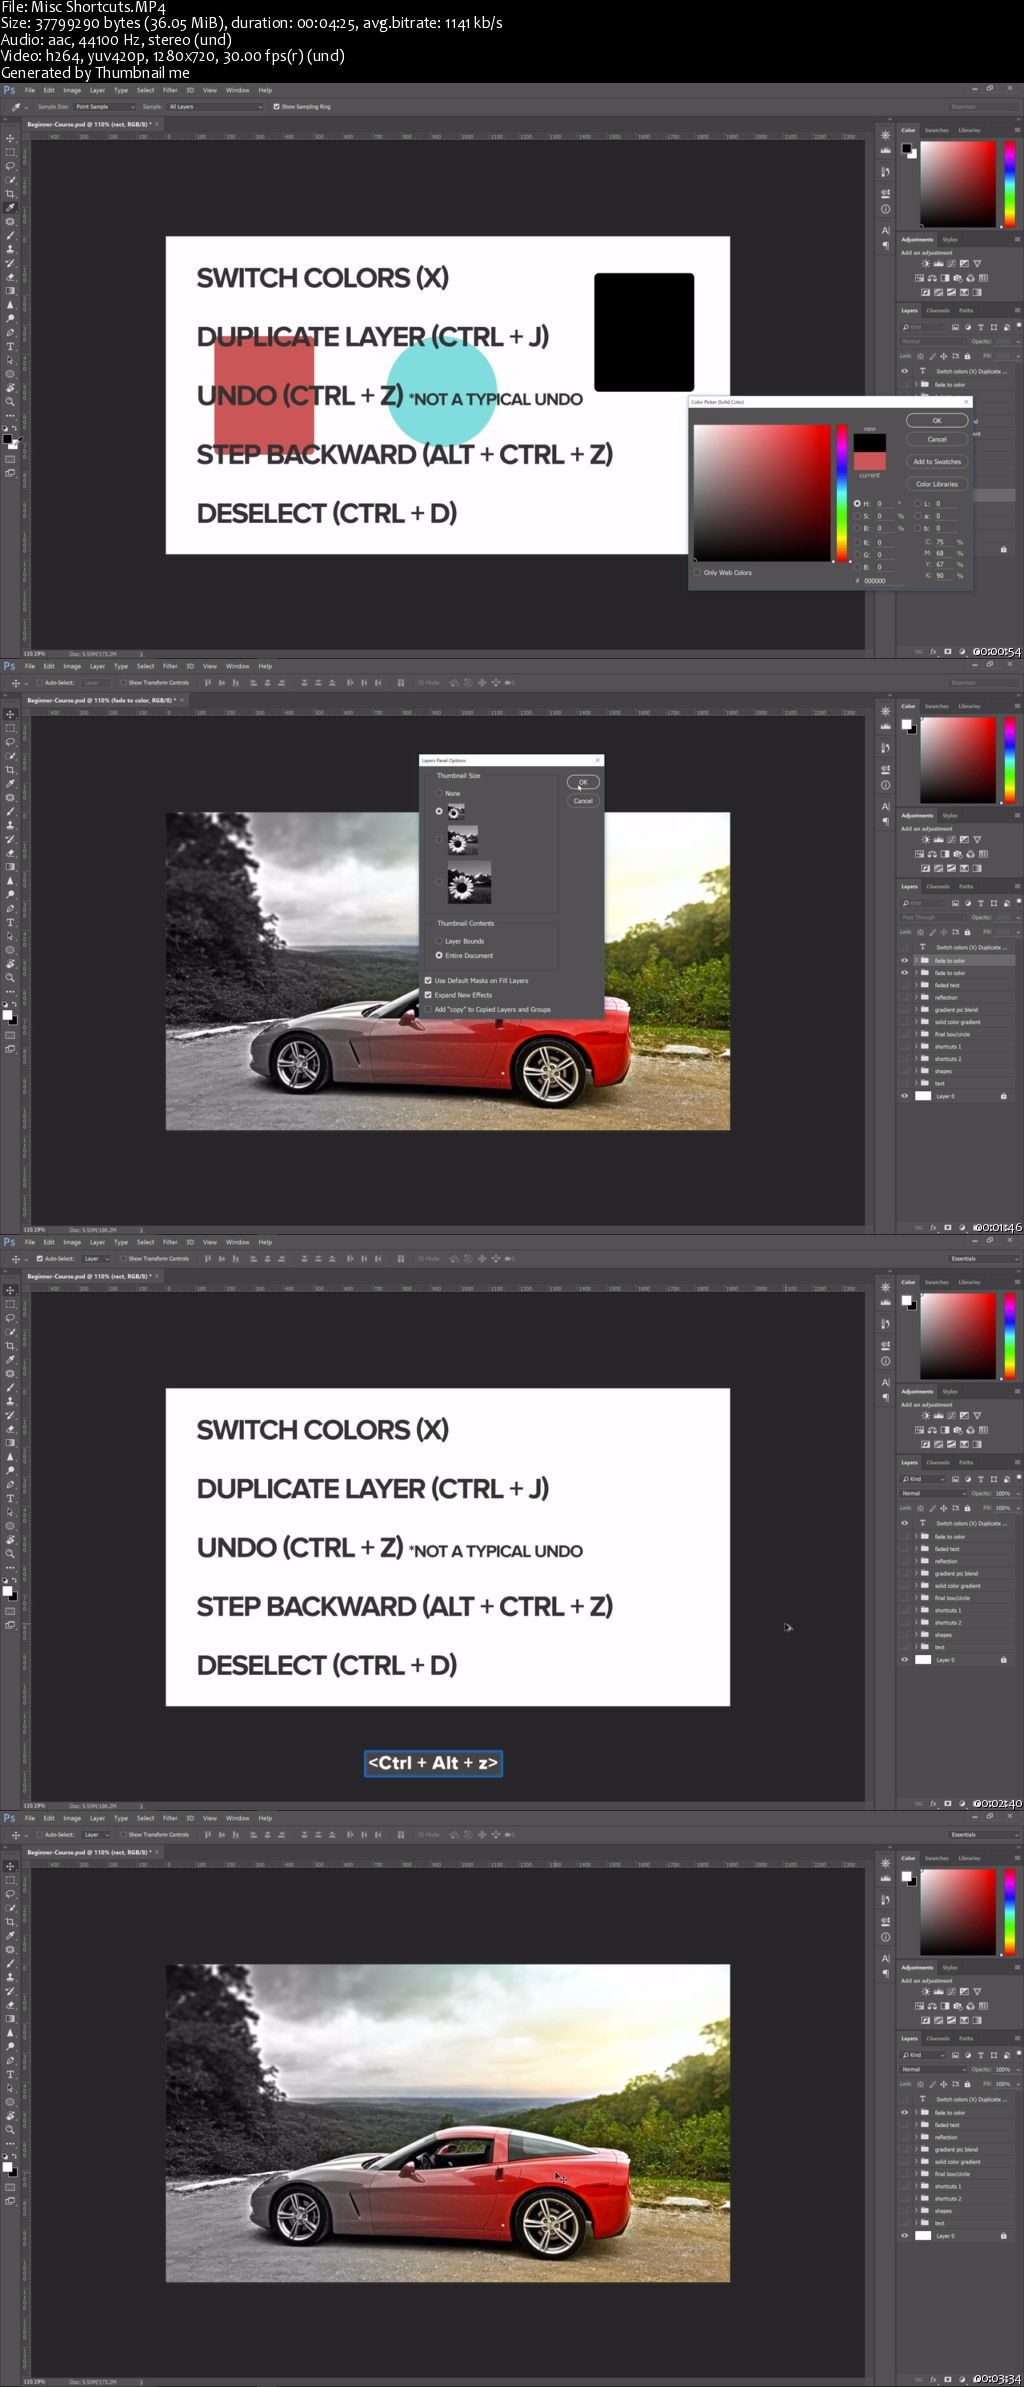The height and width of the screenshot is (2387, 1024).
Task: Enable Add "copy" to Copied Layers and Groups
Action: [428, 1010]
